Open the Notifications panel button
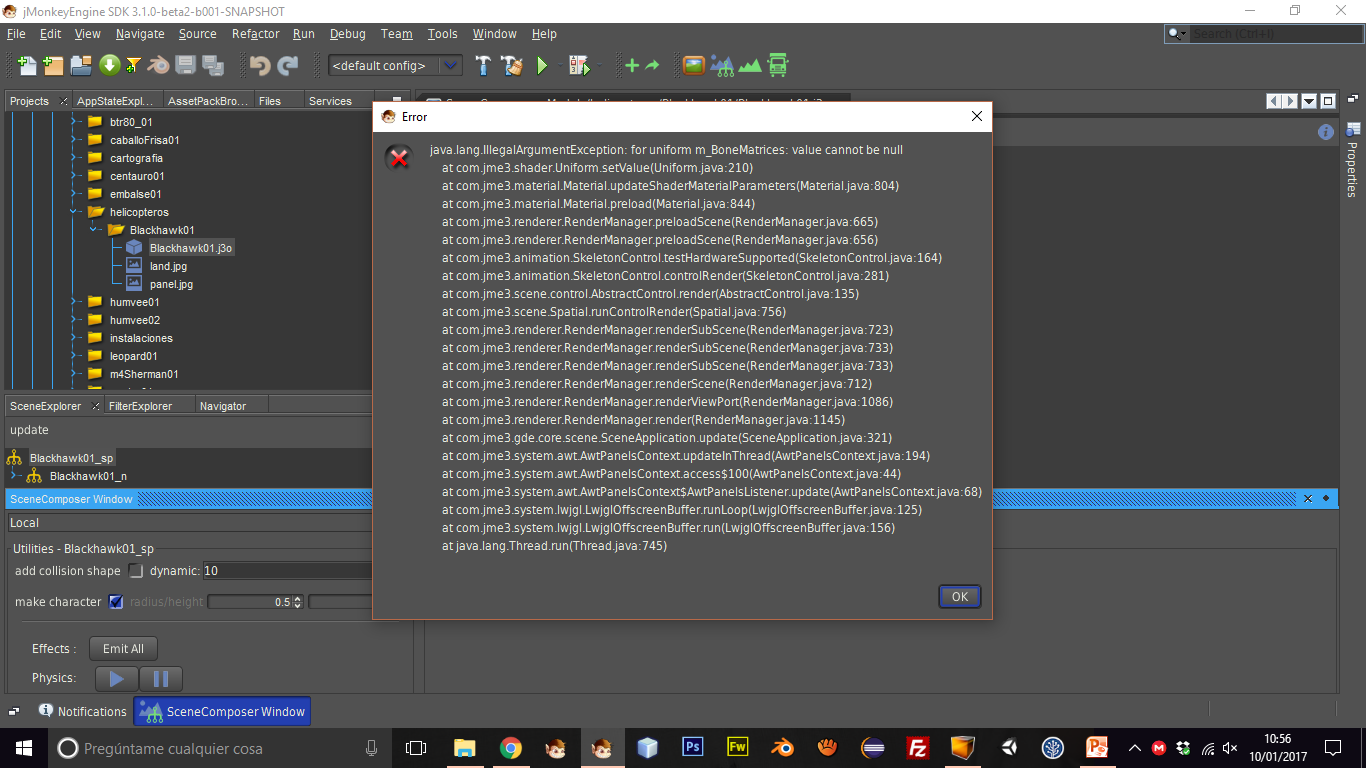The image size is (1366, 768). click(83, 711)
